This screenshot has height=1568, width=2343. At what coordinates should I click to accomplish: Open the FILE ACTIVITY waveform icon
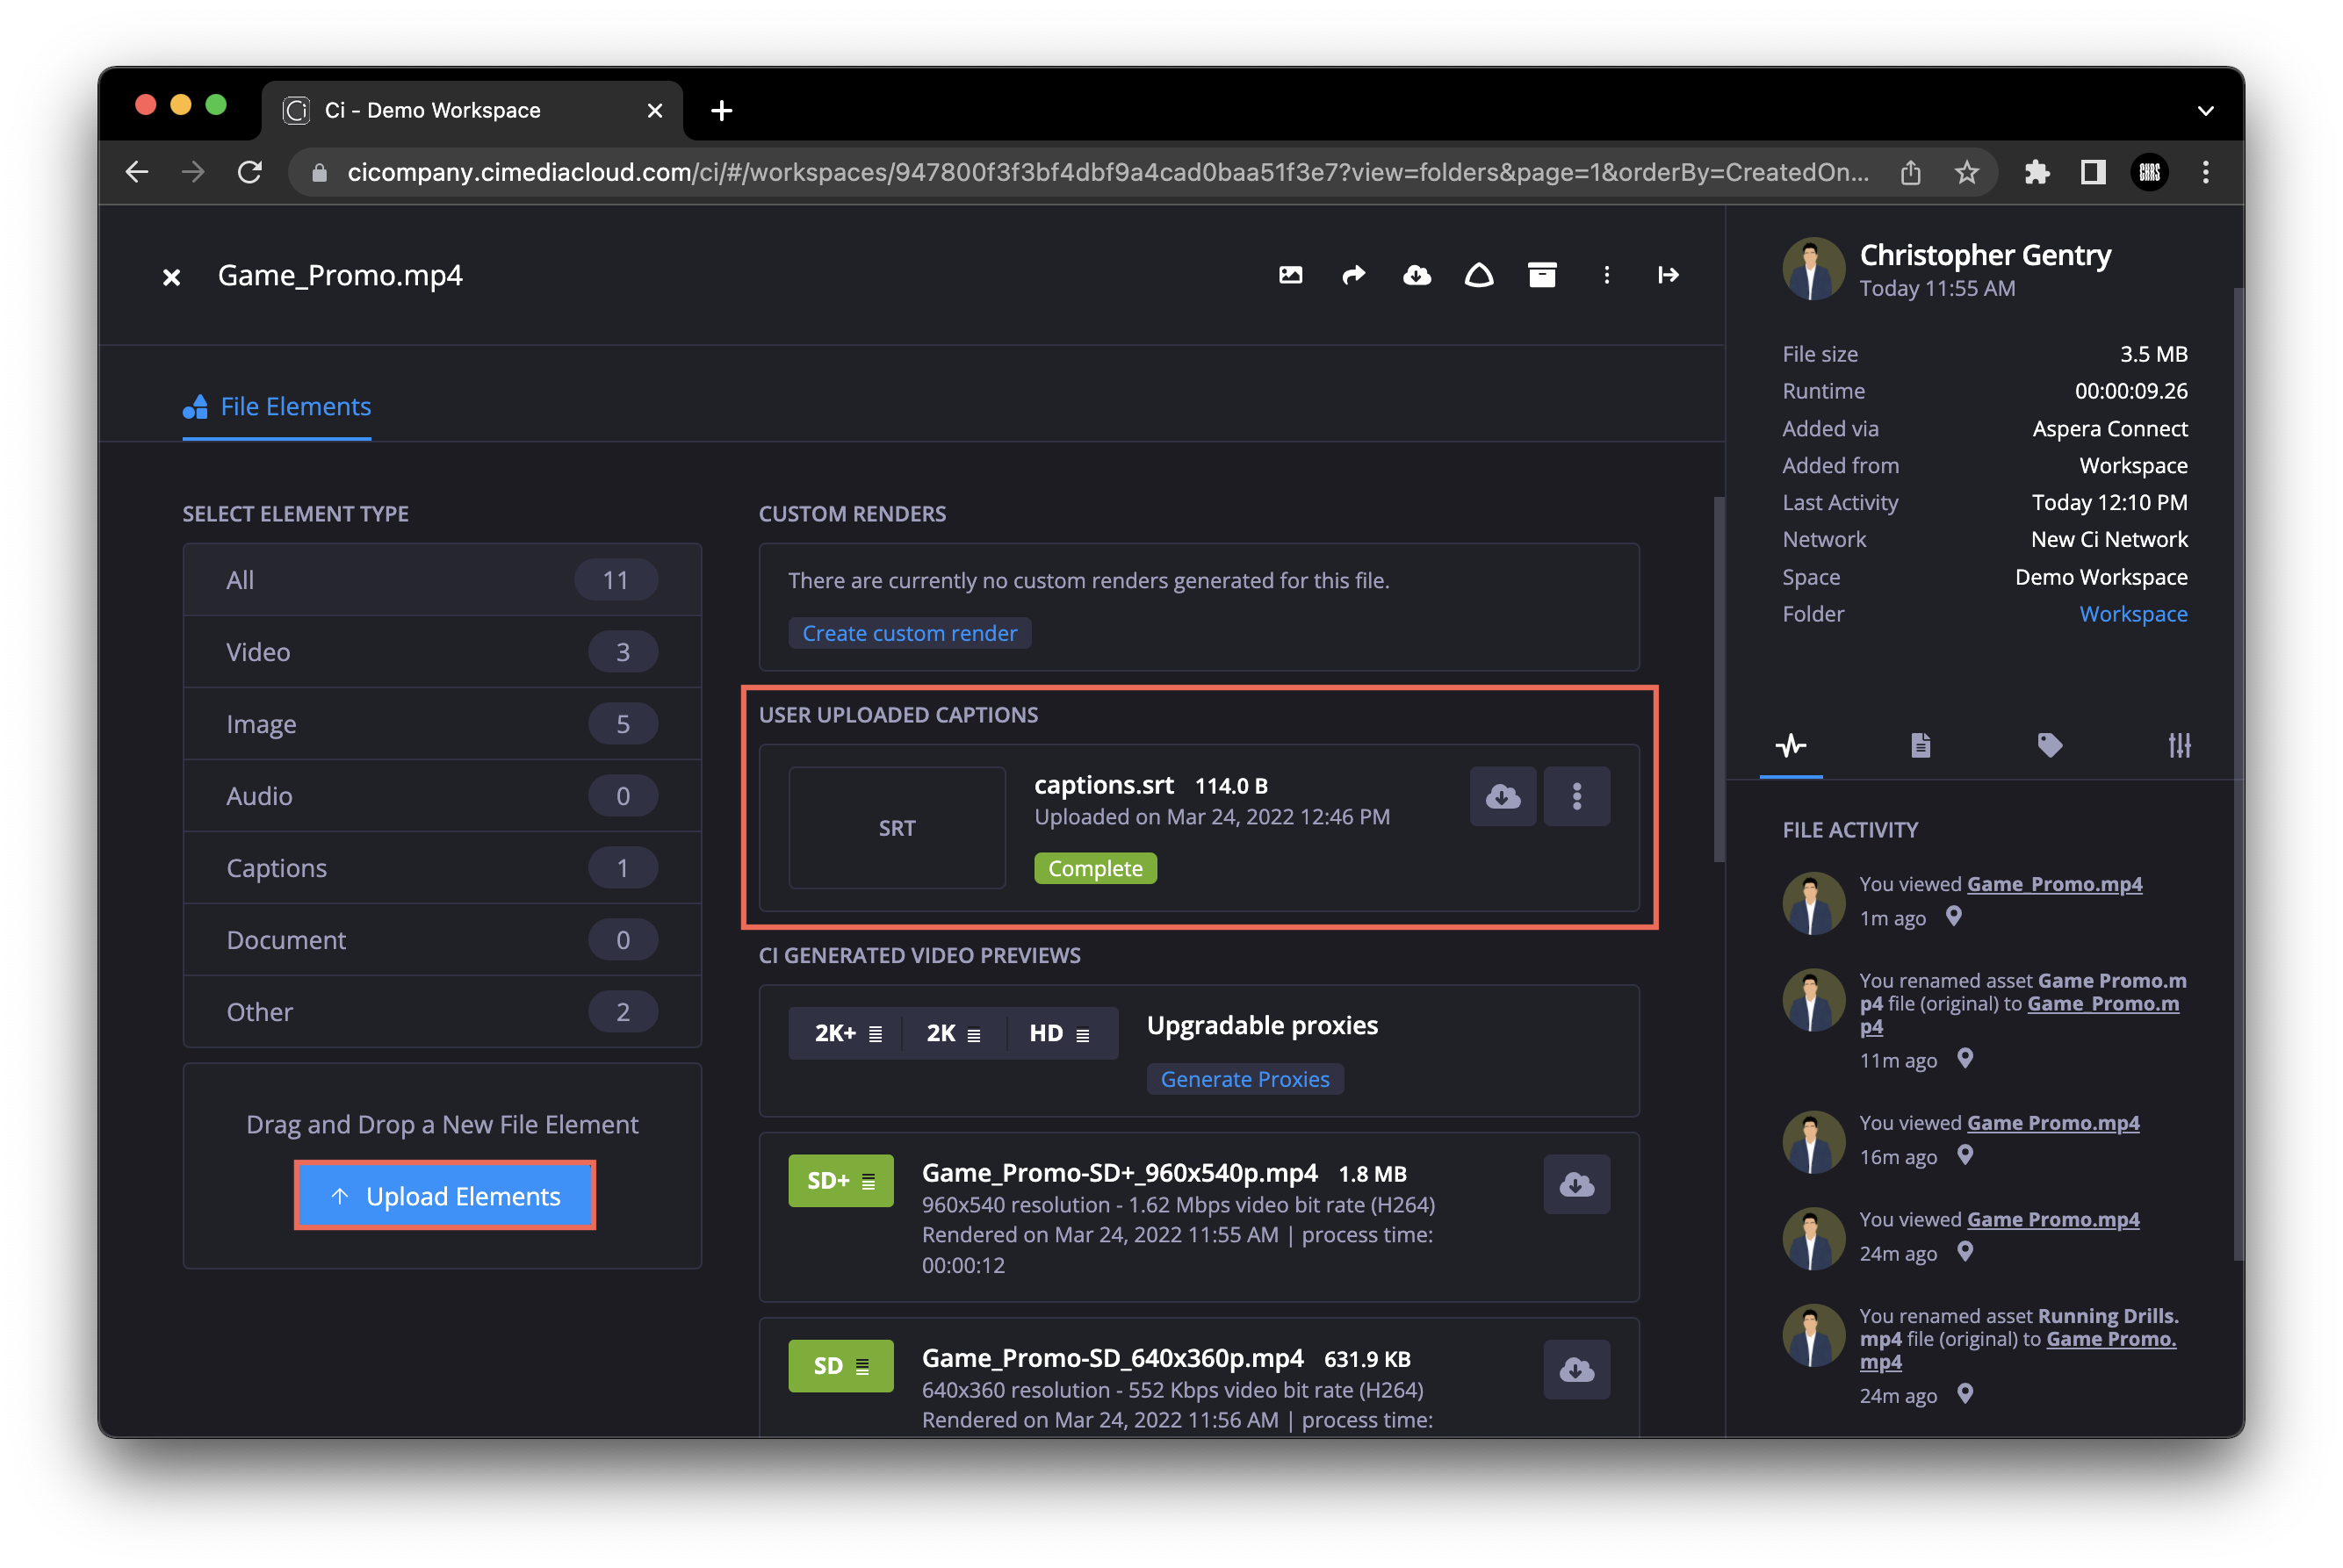point(1791,747)
